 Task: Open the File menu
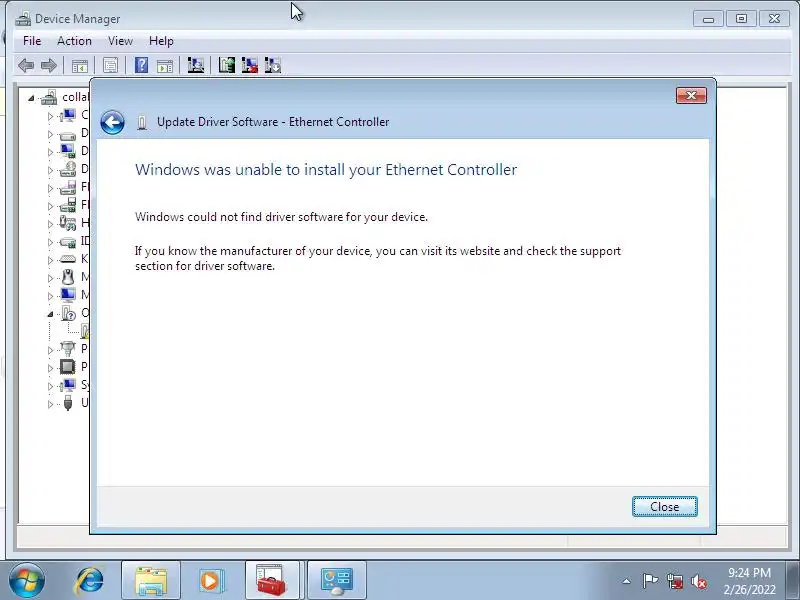tap(32, 41)
